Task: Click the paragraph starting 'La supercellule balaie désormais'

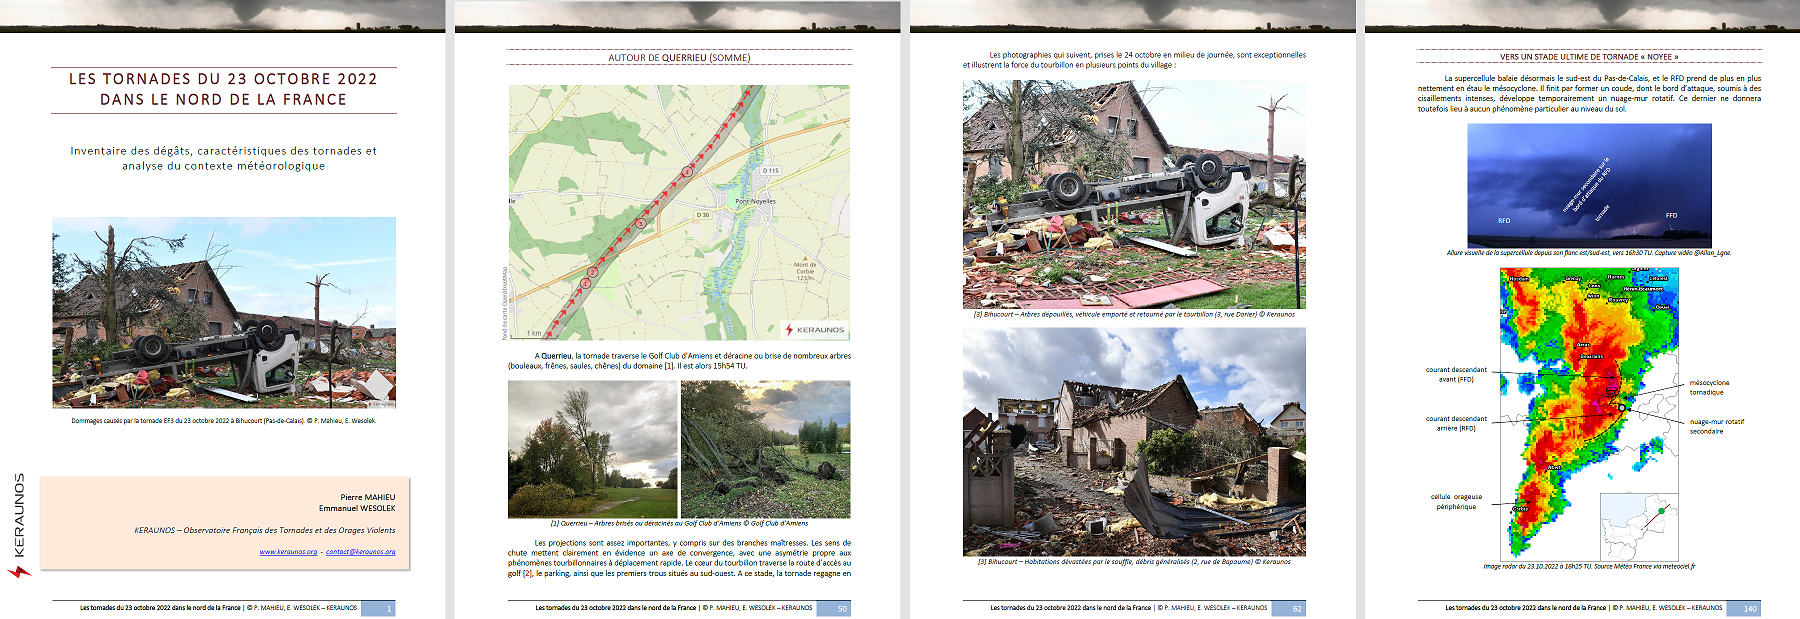Action: click(1589, 93)
